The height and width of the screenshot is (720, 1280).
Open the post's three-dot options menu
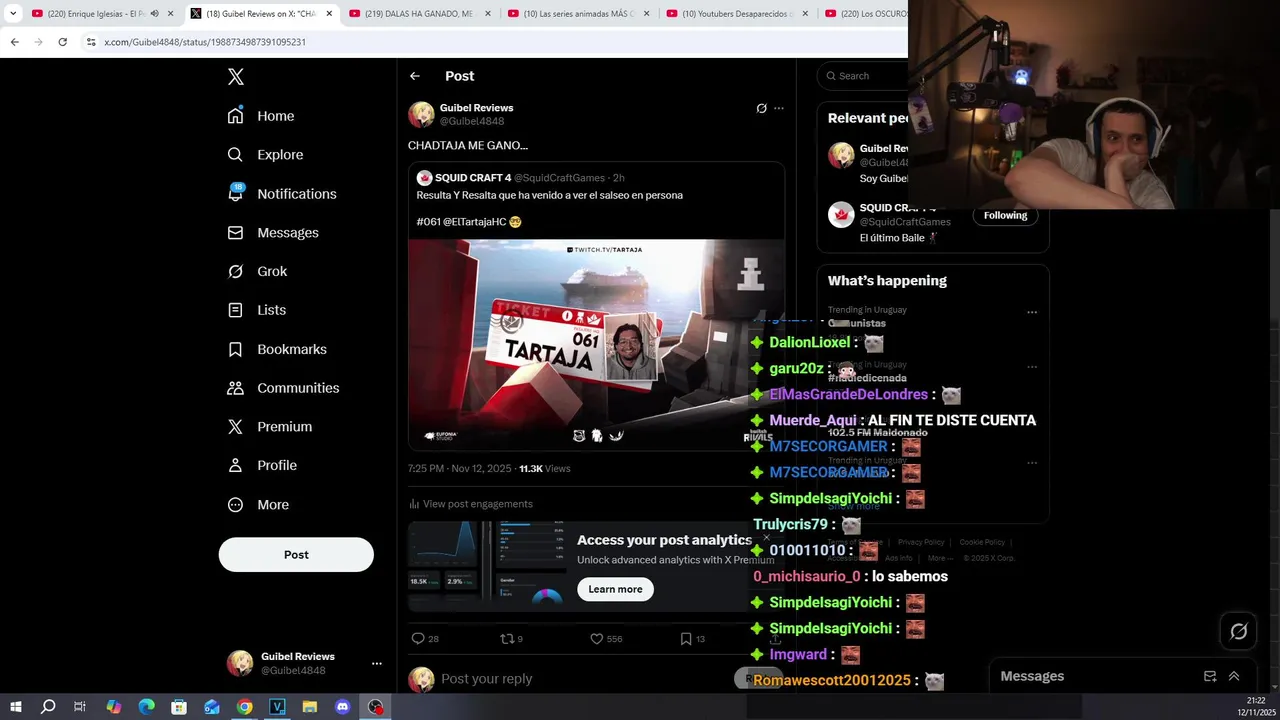tap(779, 108)
